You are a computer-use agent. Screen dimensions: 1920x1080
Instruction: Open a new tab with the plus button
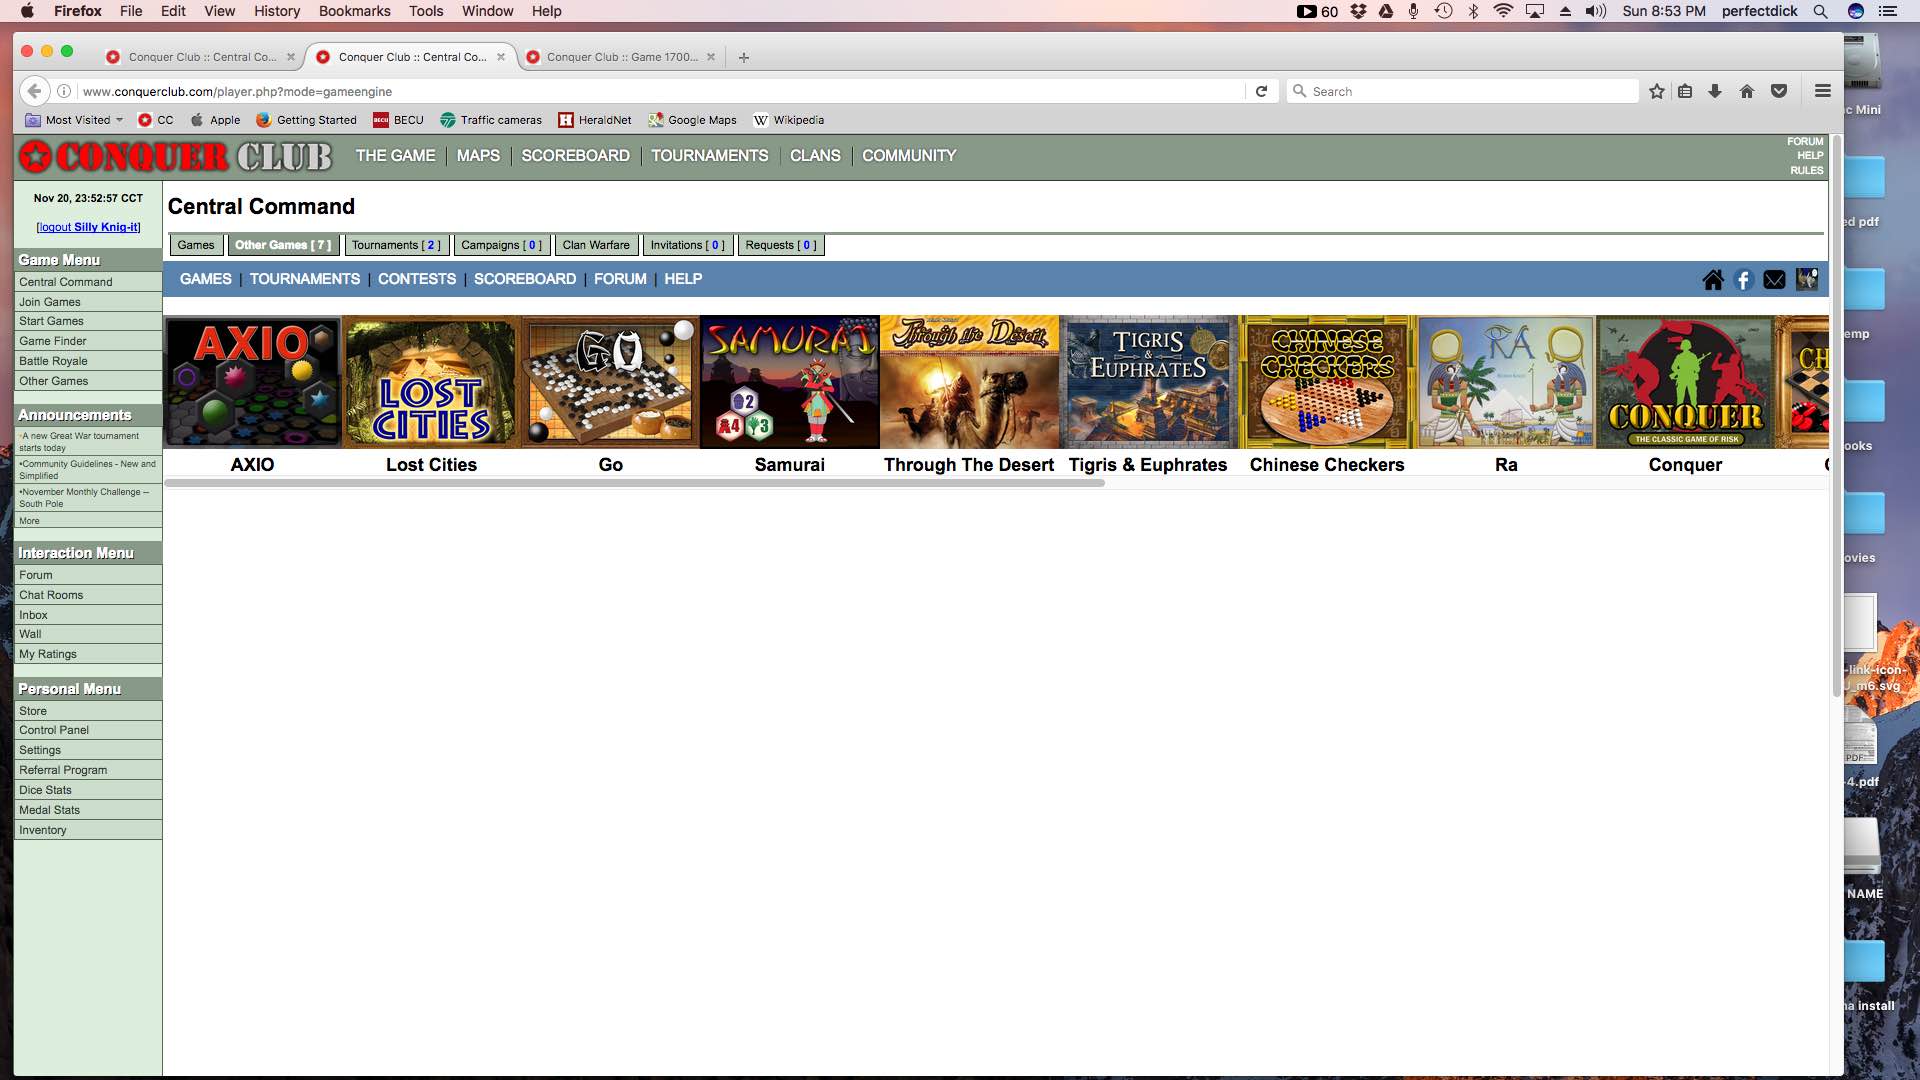coord(743,57)
